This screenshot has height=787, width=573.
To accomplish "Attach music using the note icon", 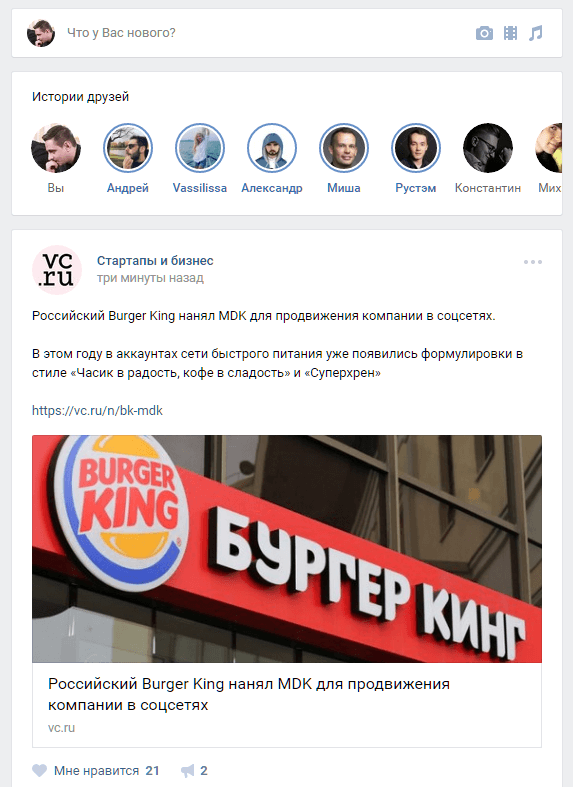I will pos(536,33).
